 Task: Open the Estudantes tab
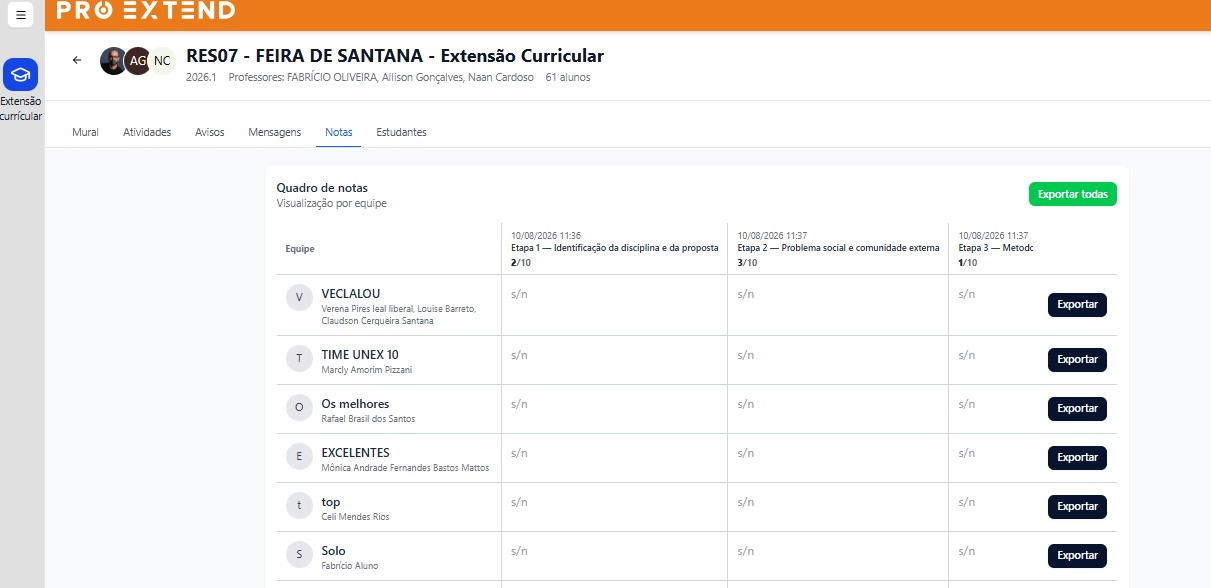[x=401, y=132]
